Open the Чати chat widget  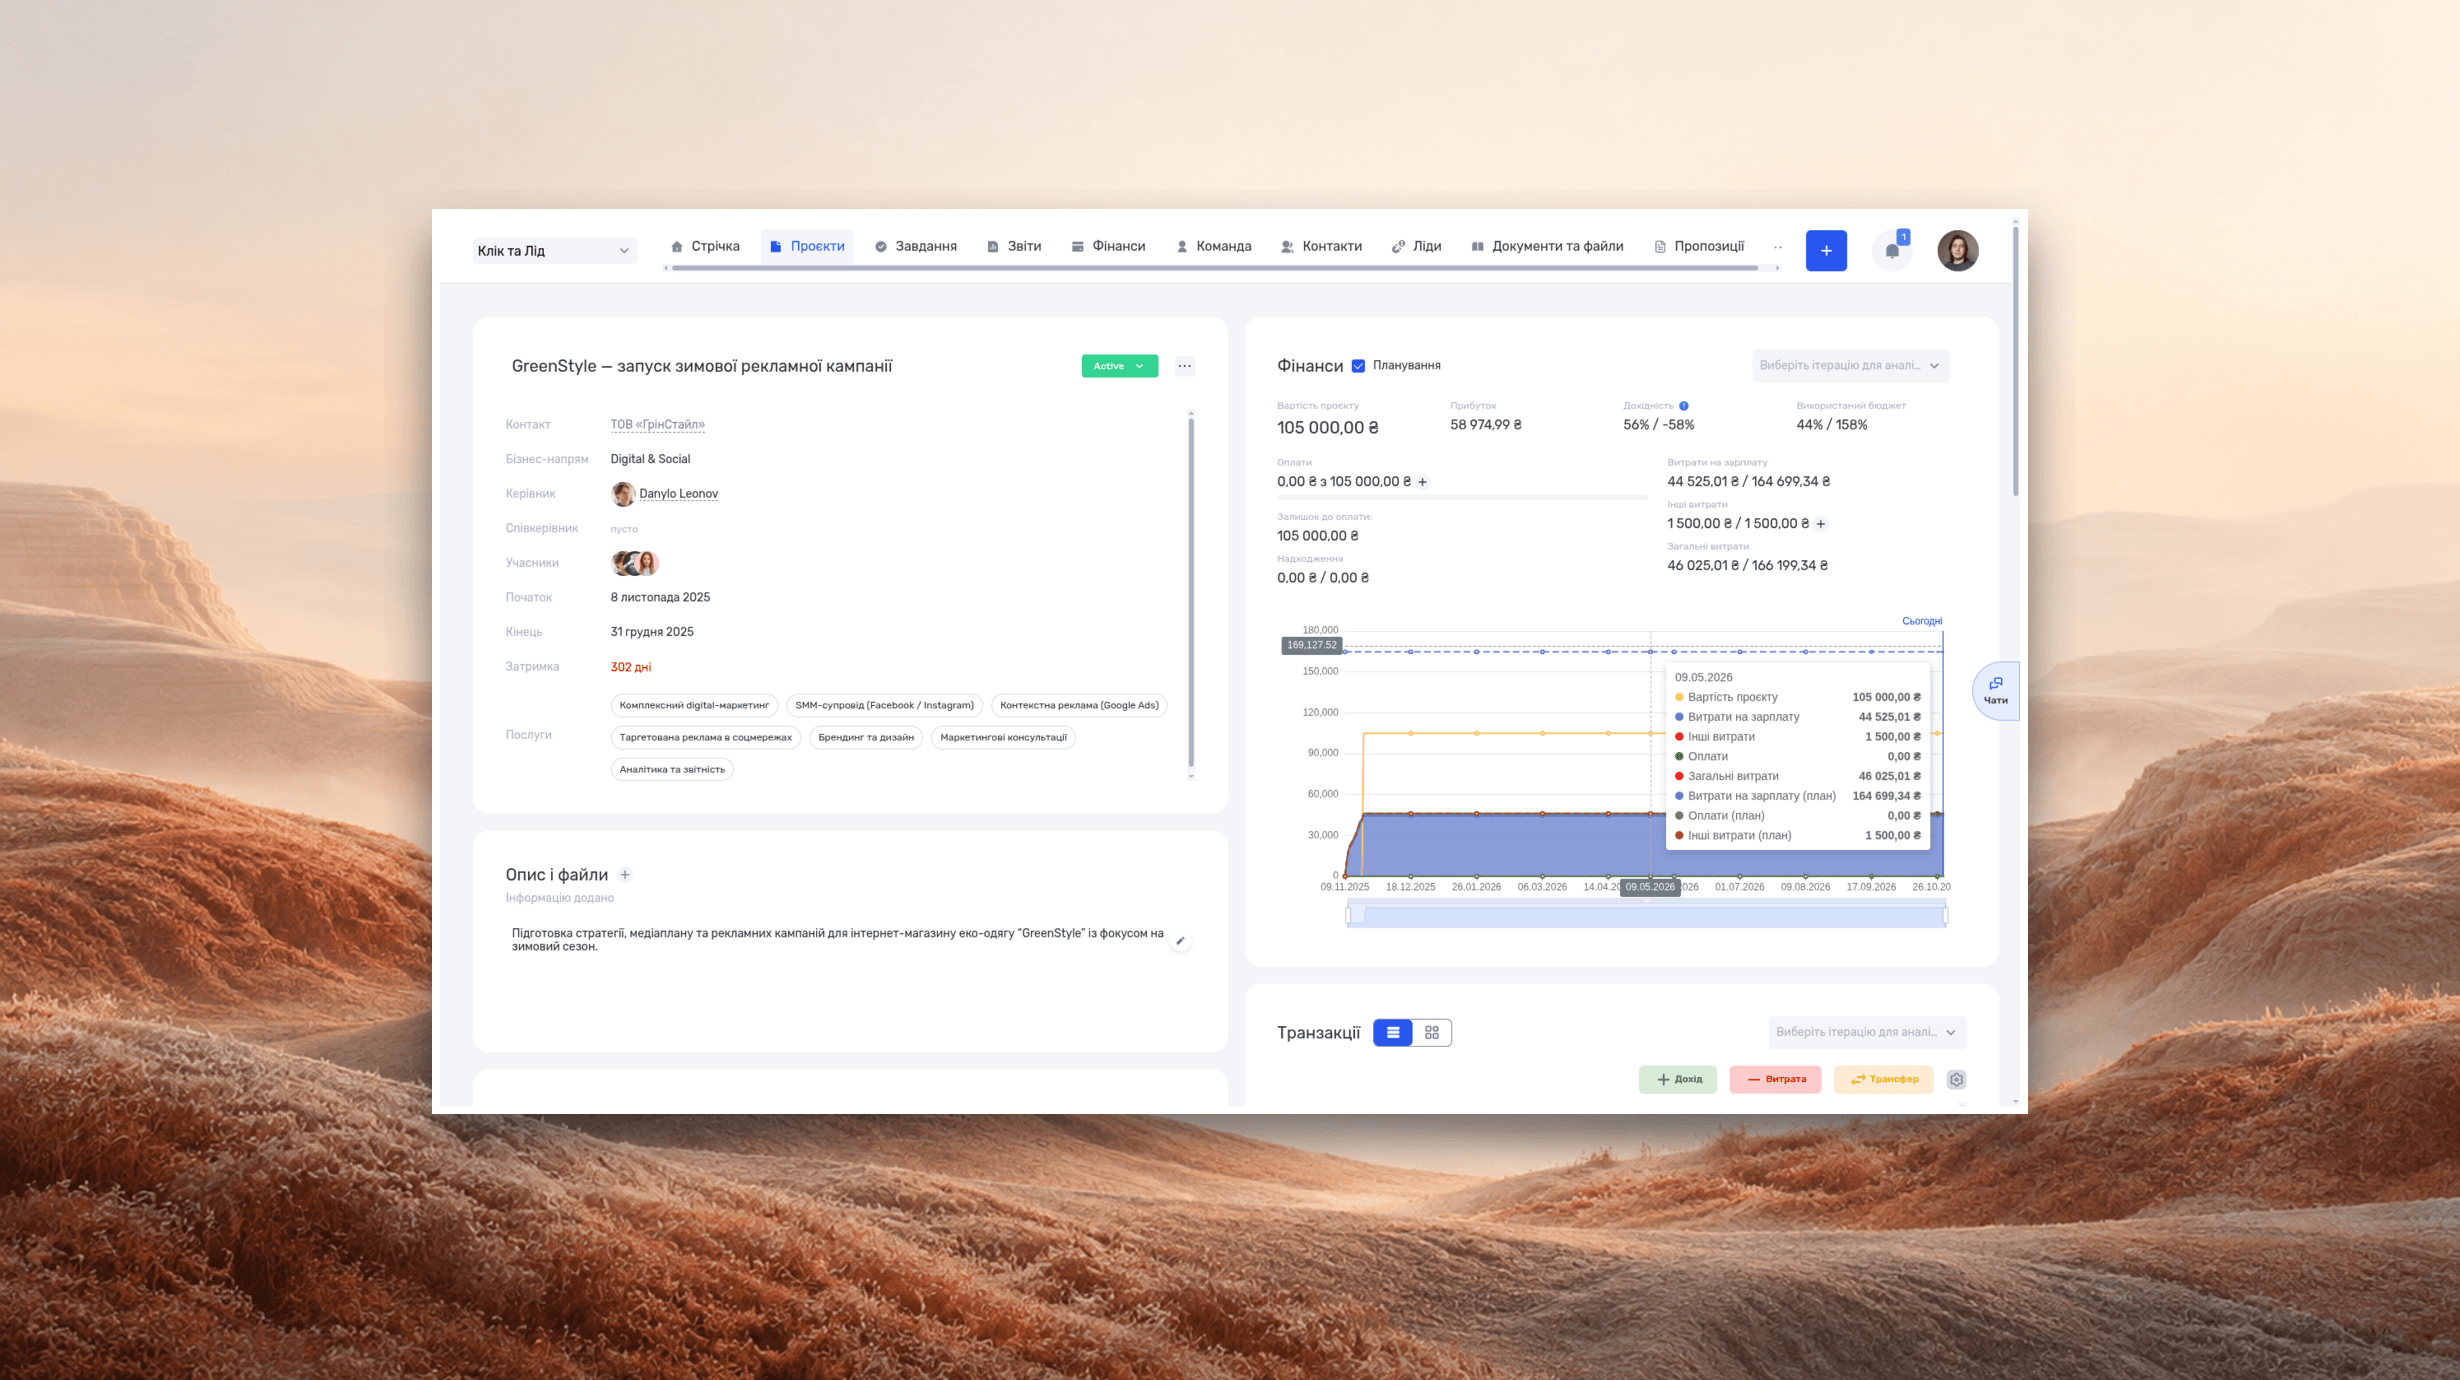click(1995, 691)
